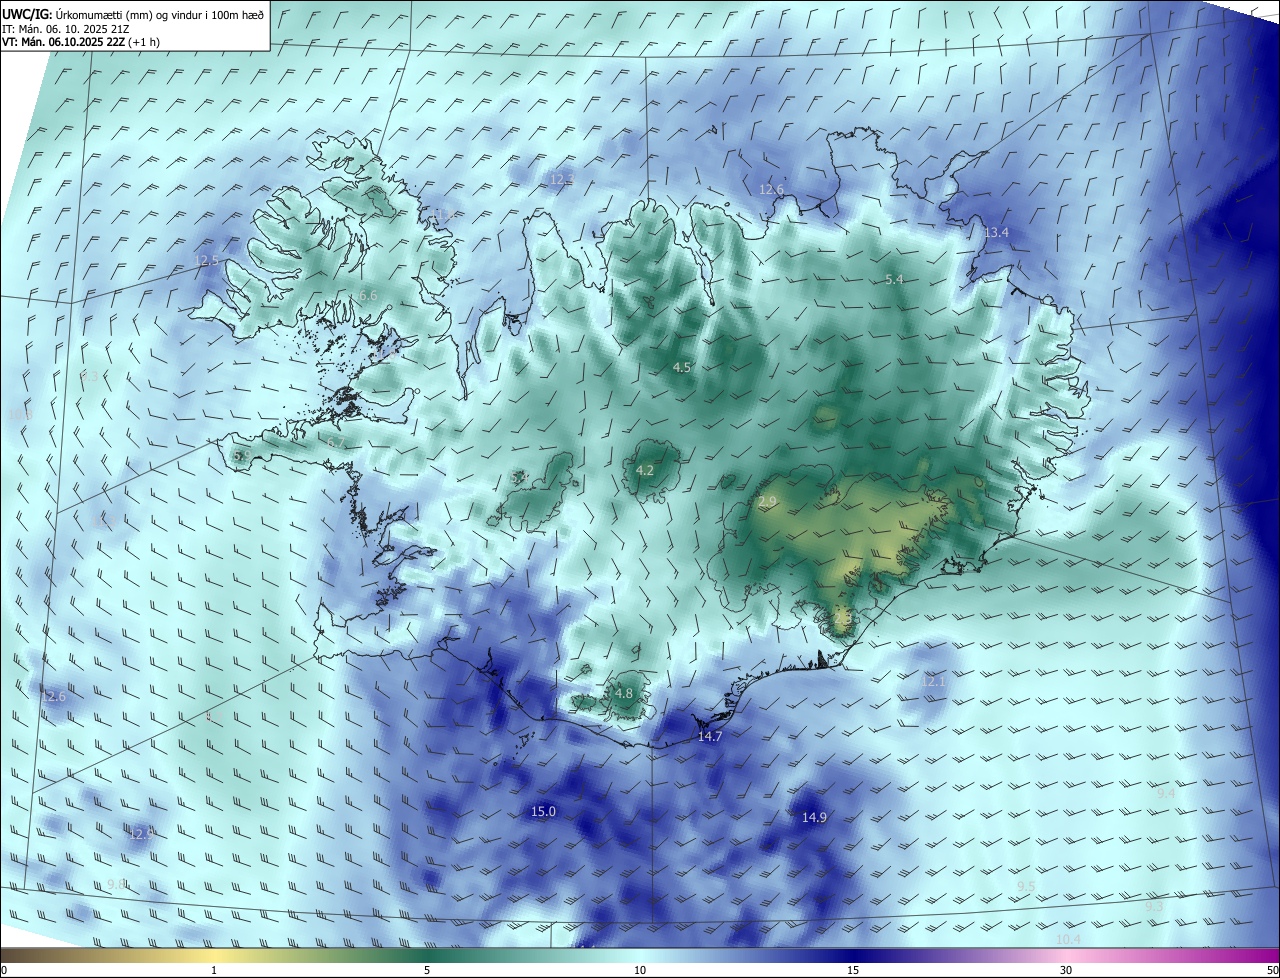
Task: Click the 6.6 value on the Westfjords
Action: pyautogui.click(x=368, y=296)
